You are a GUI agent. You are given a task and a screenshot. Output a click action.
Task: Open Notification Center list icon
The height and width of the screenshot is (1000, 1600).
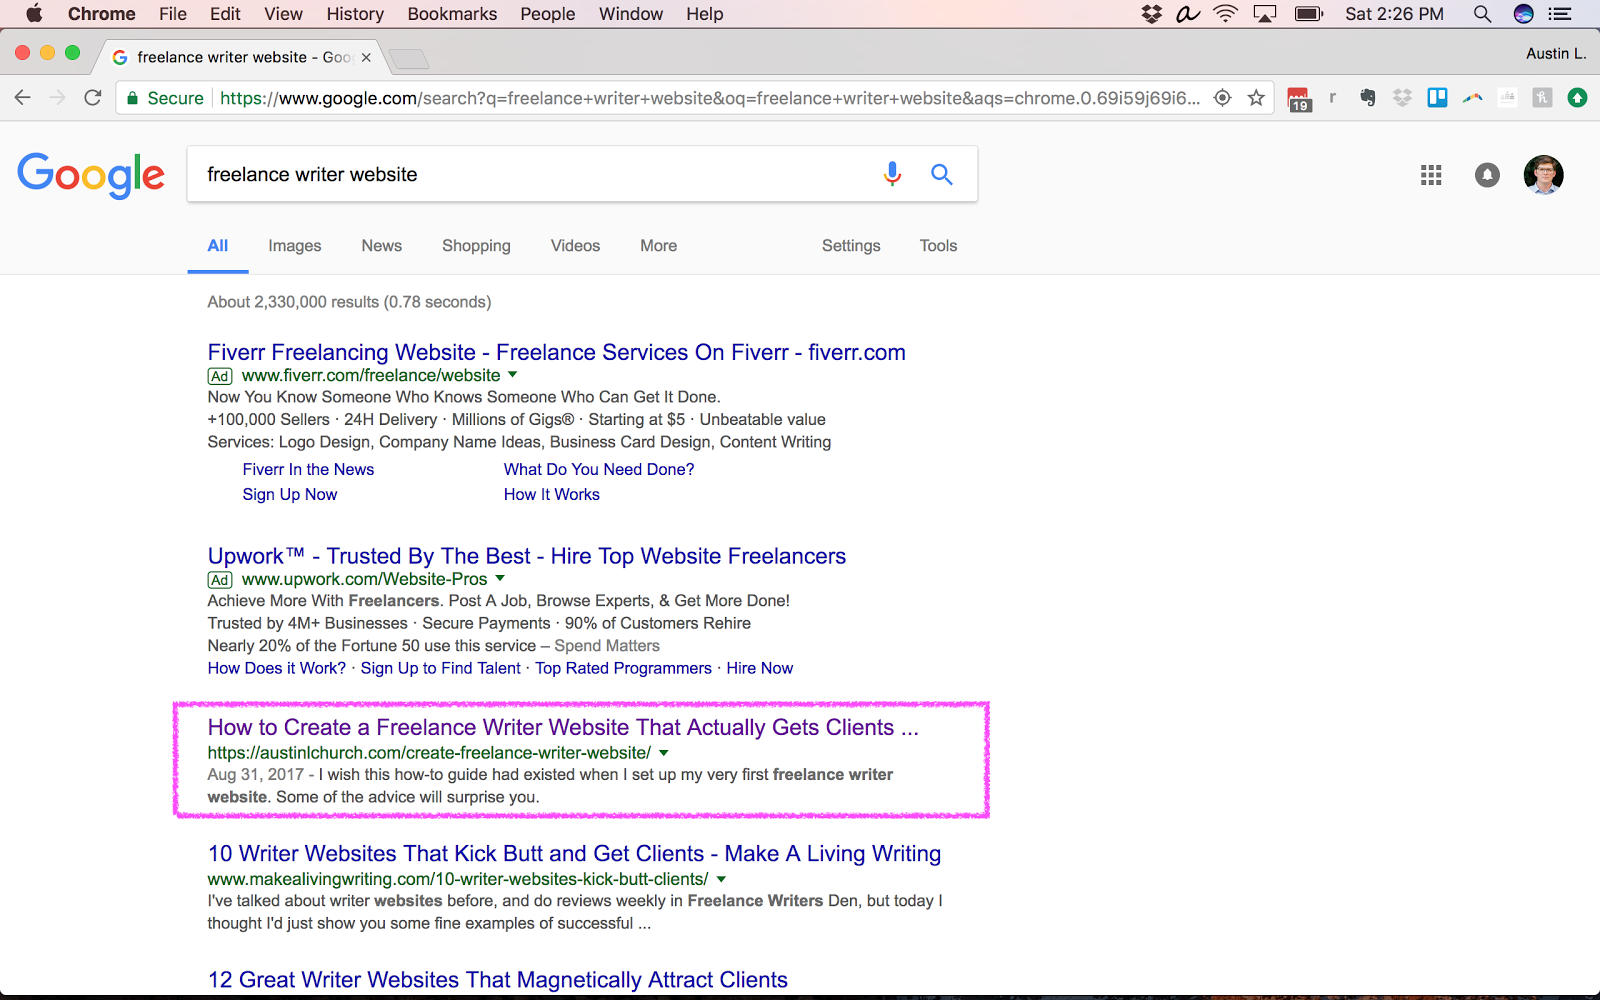(x=1560, y=14)
